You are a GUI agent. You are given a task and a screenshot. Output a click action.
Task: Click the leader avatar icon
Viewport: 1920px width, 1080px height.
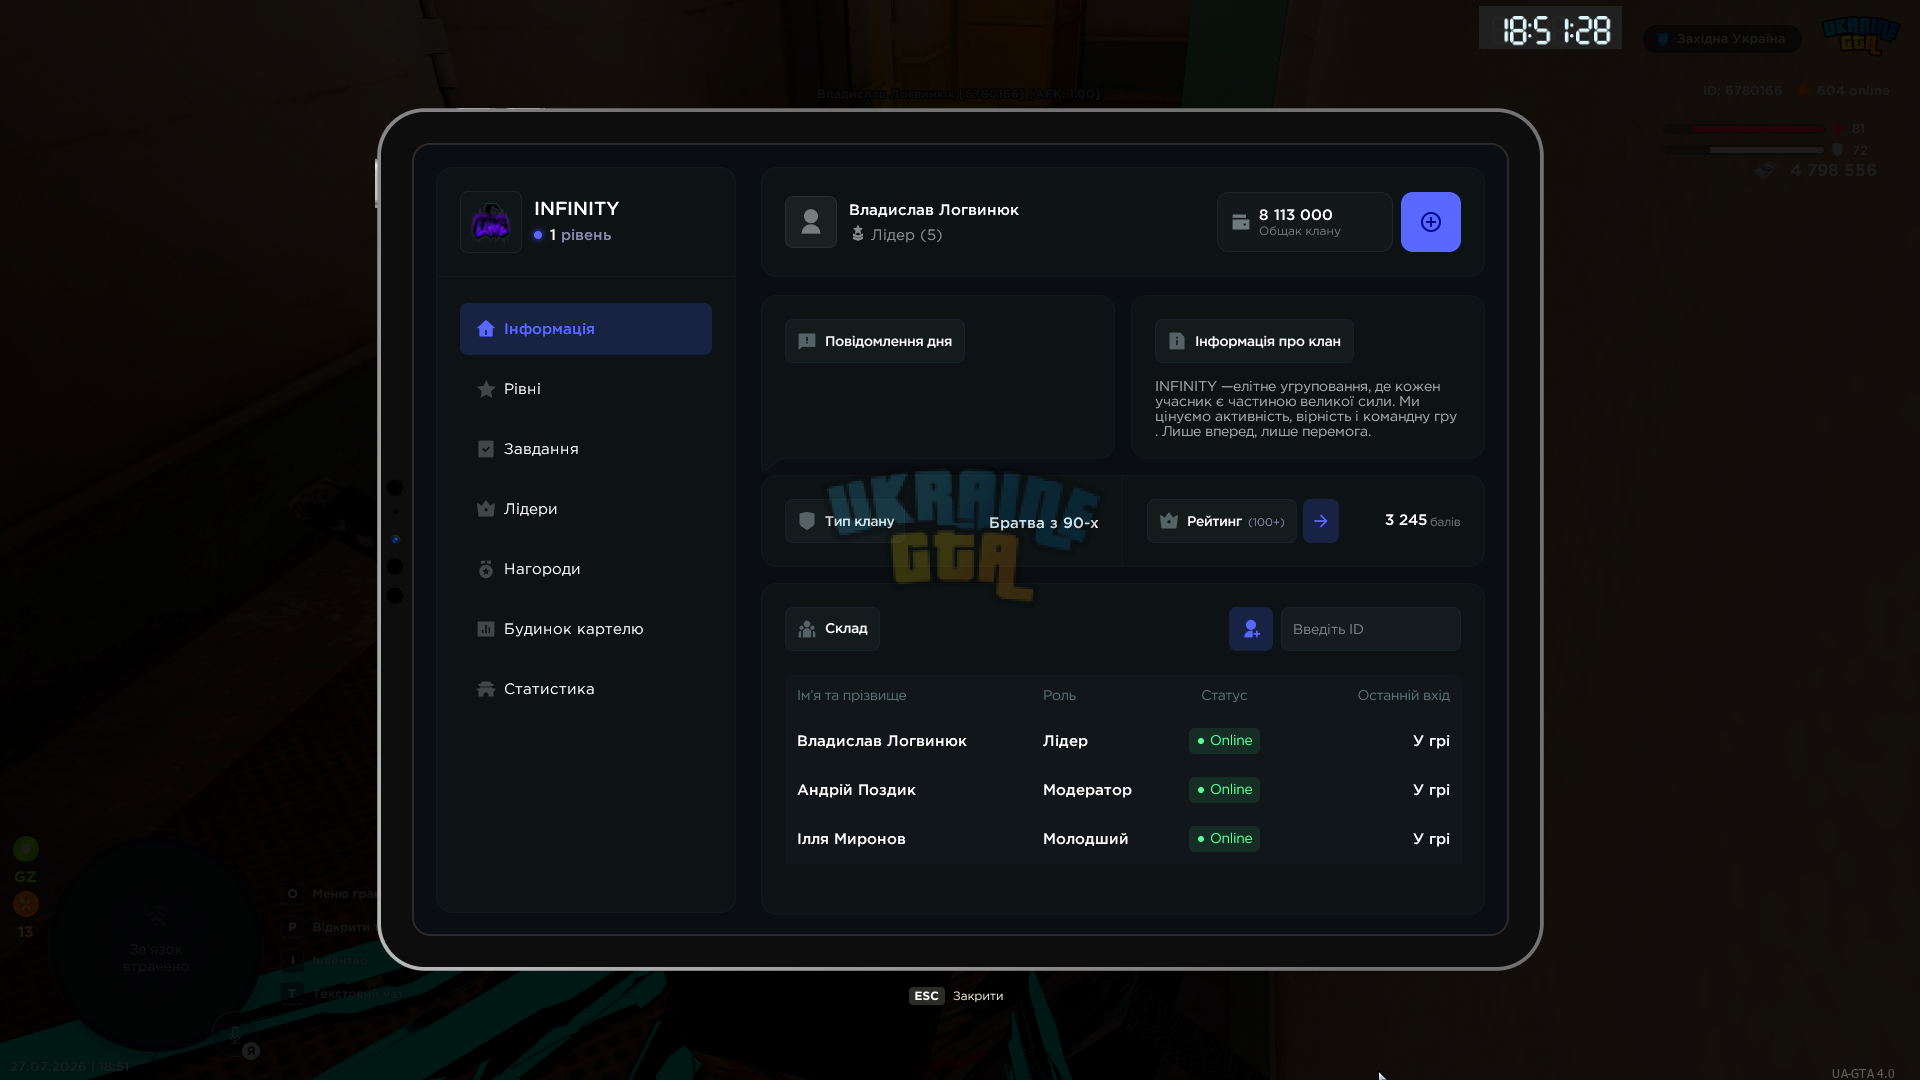tap(811, 222)
